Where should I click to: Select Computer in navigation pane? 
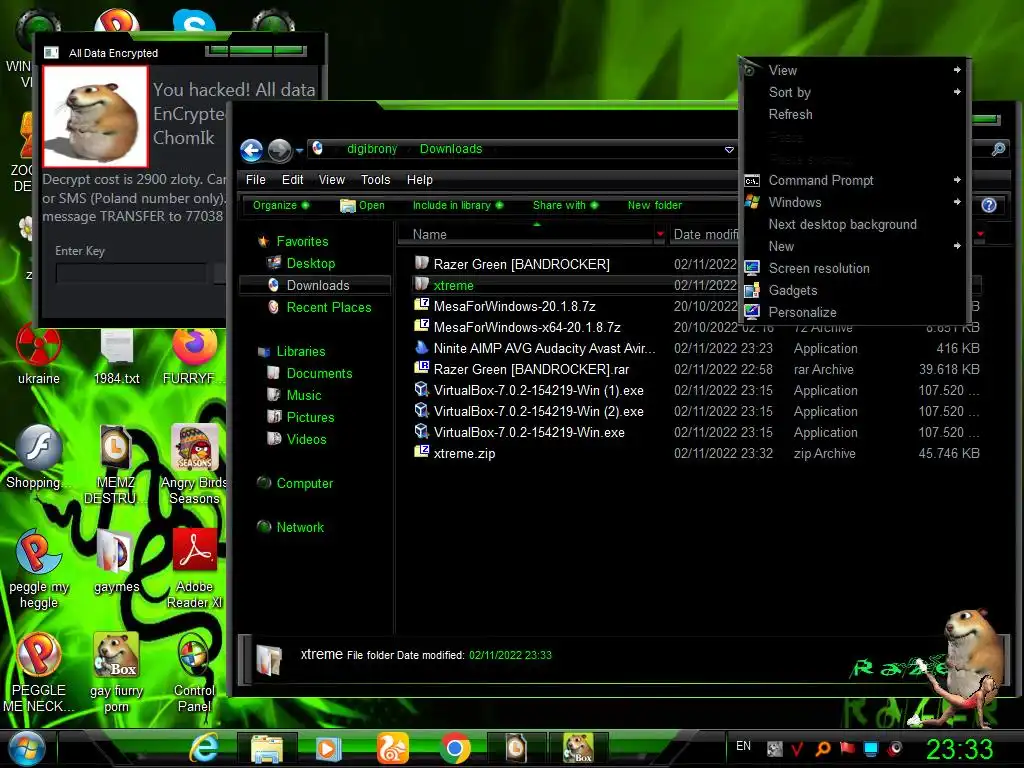coord(304,483)
